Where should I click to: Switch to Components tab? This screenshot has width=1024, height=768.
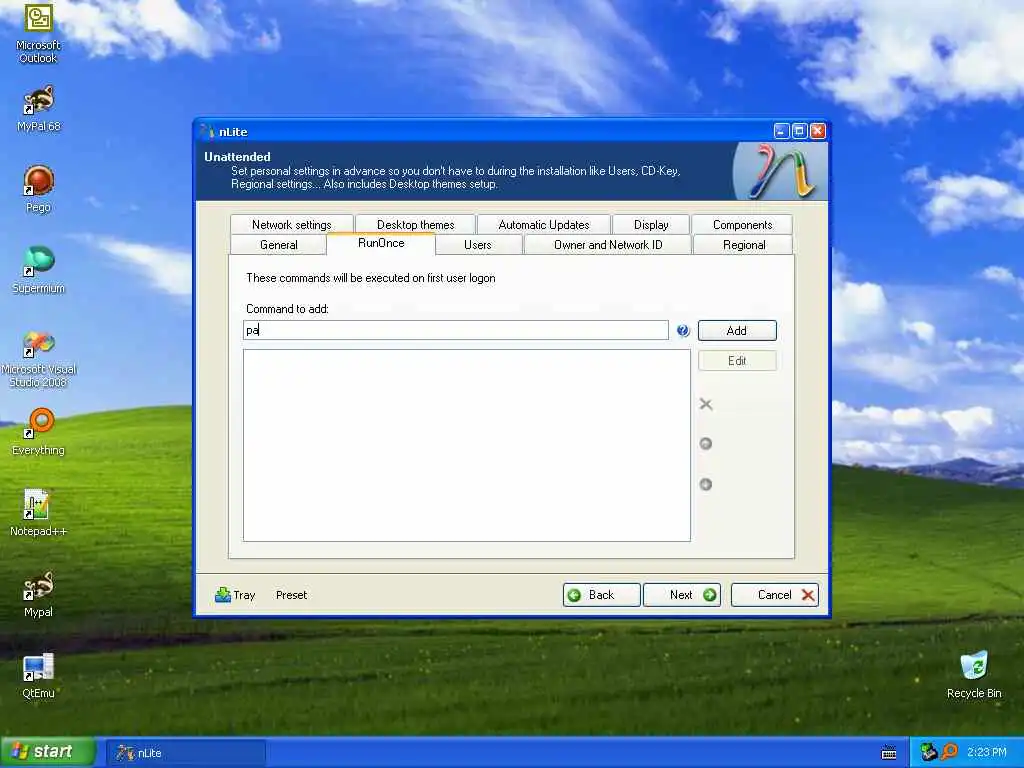pos(743,225)
